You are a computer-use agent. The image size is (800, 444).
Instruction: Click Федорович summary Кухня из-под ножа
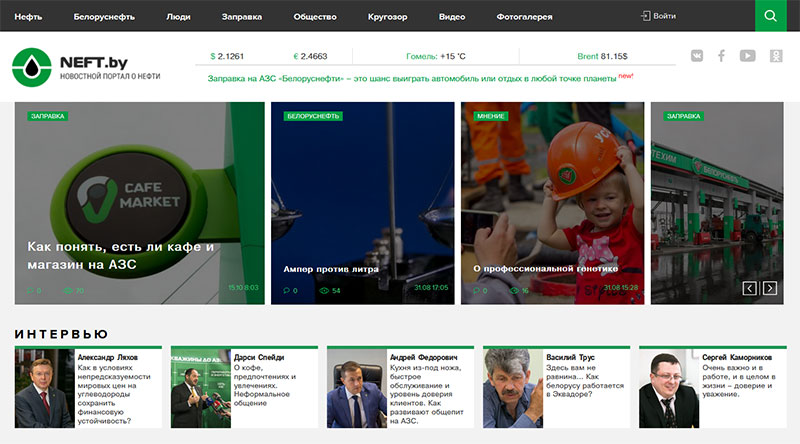(x=427, y=394)
